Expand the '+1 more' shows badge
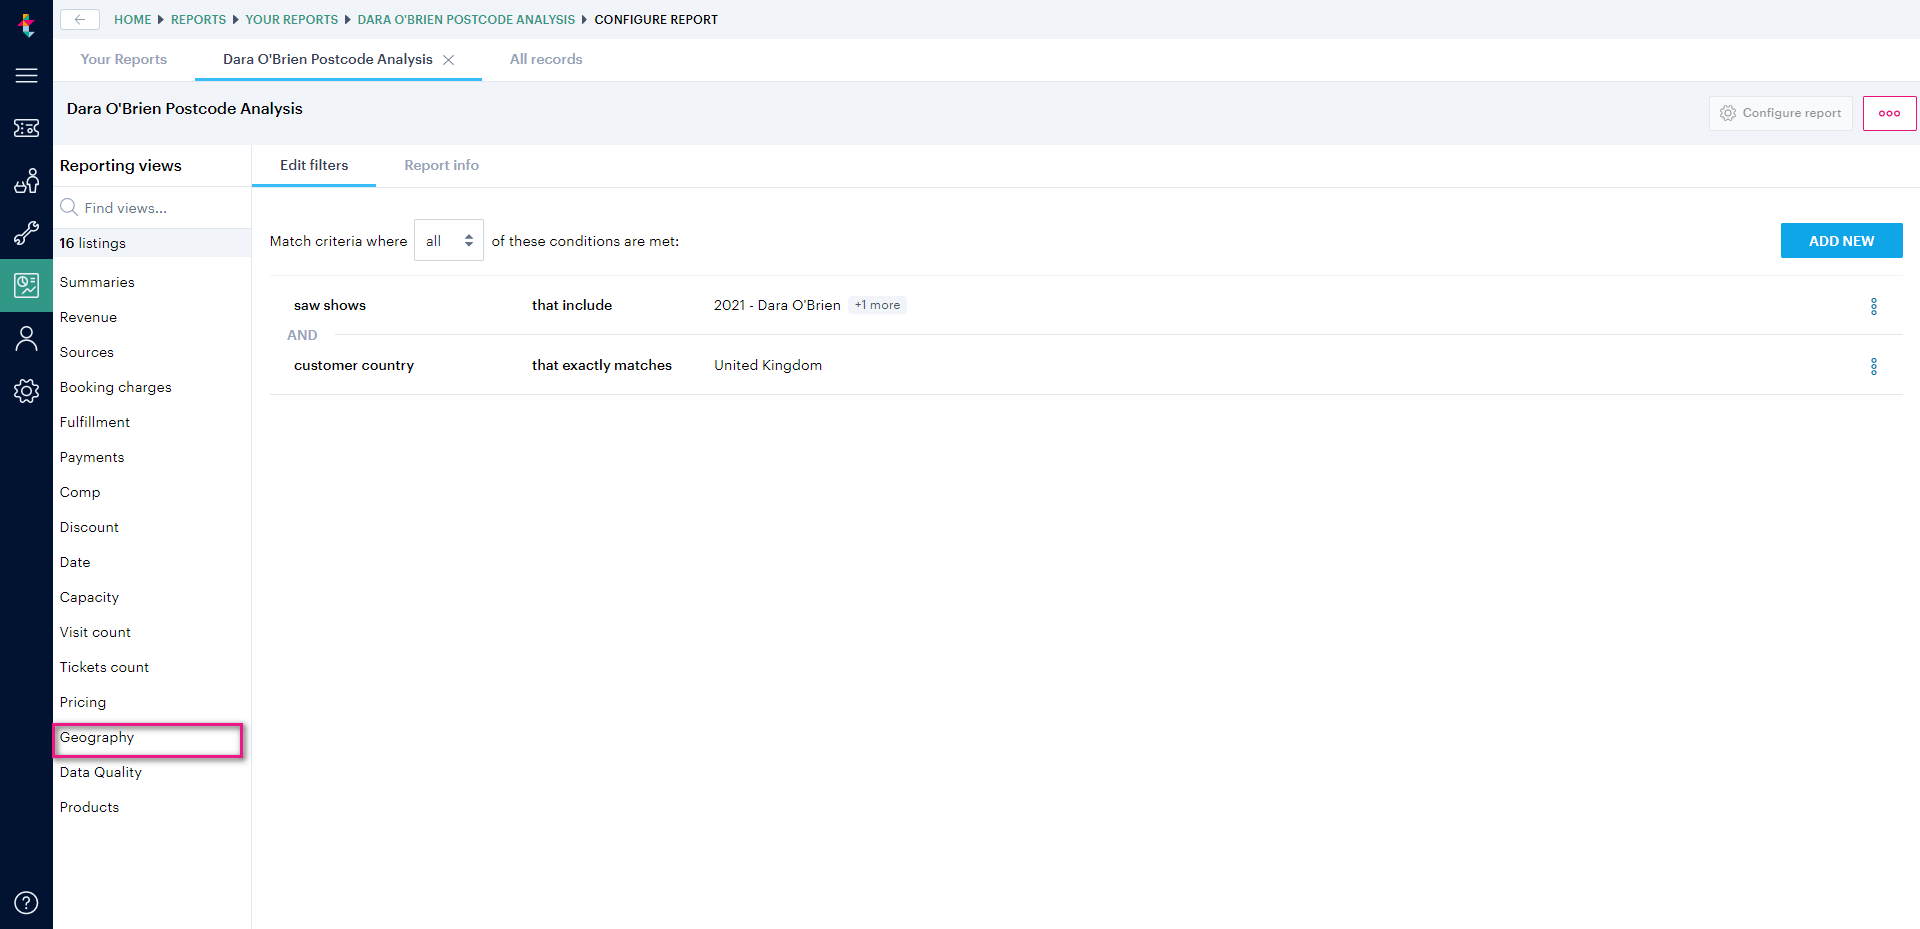 877,305
